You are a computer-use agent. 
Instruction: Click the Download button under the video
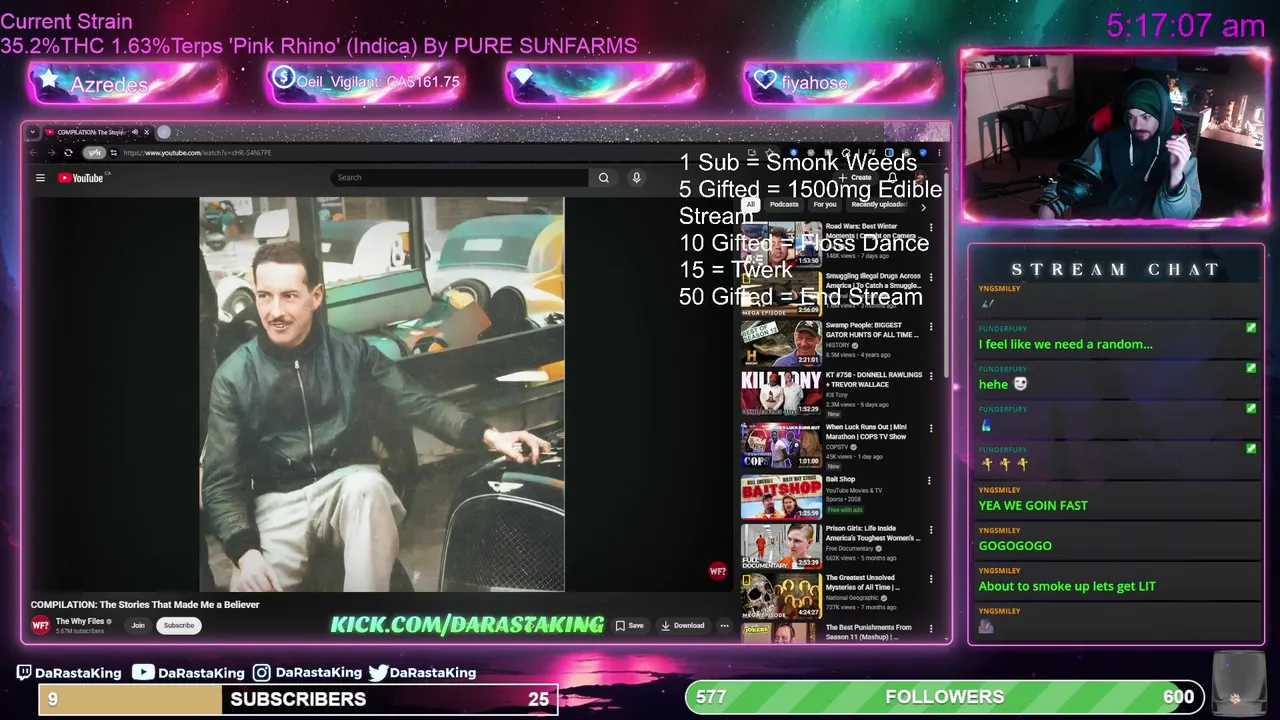683,625
